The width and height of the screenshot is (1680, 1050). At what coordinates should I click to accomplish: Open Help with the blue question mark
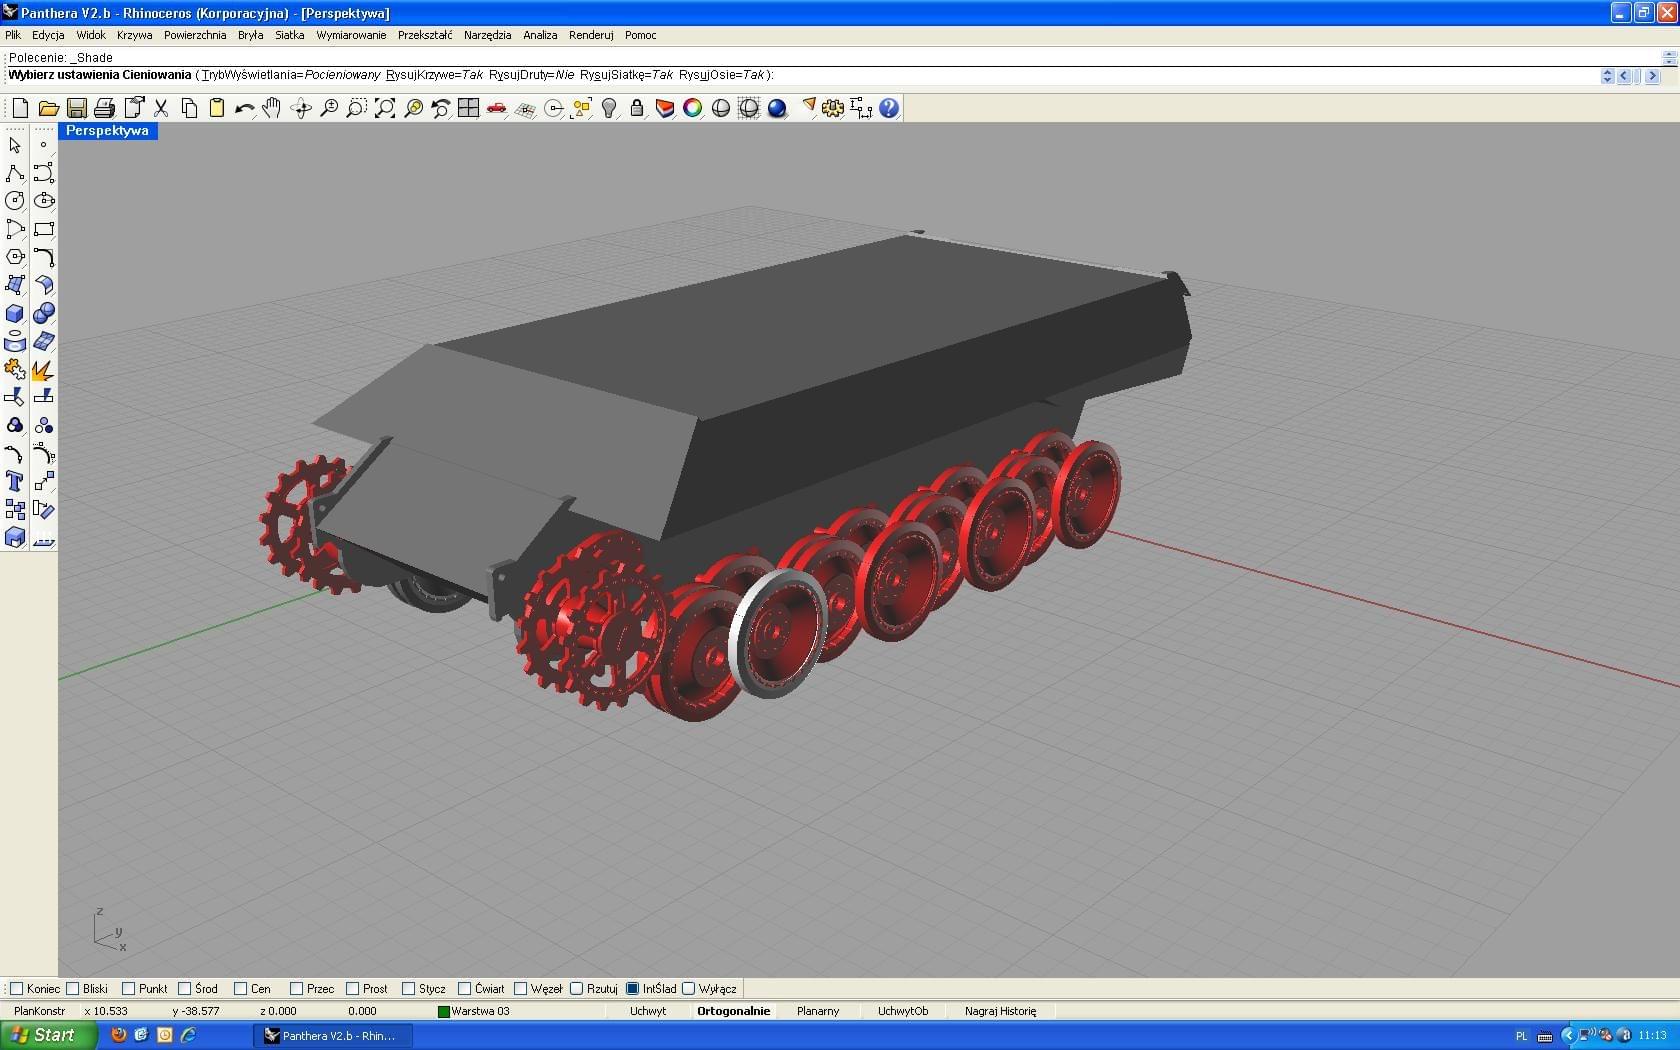click(x=889, y=108)
